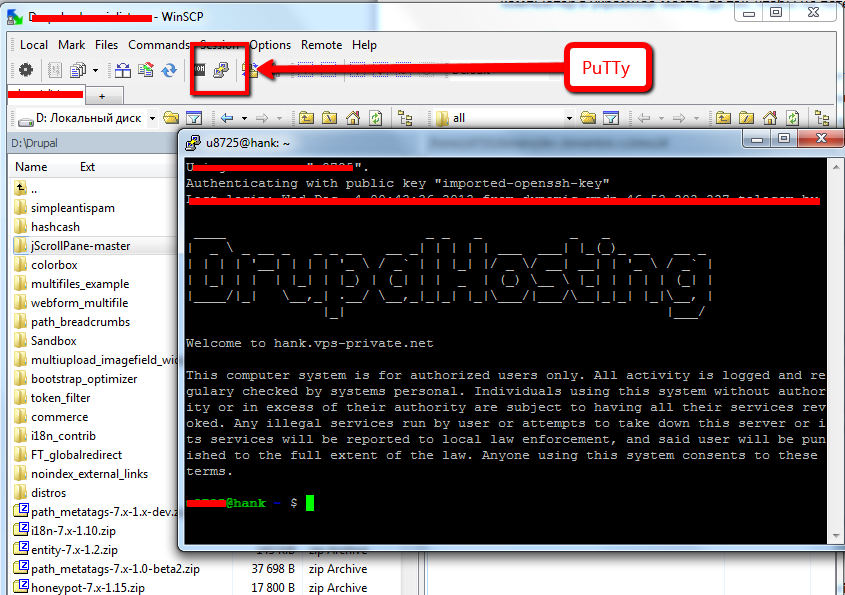Click the D:\Drupal local path label
This screenshot has width=845, height=595.
click(34, 143)
